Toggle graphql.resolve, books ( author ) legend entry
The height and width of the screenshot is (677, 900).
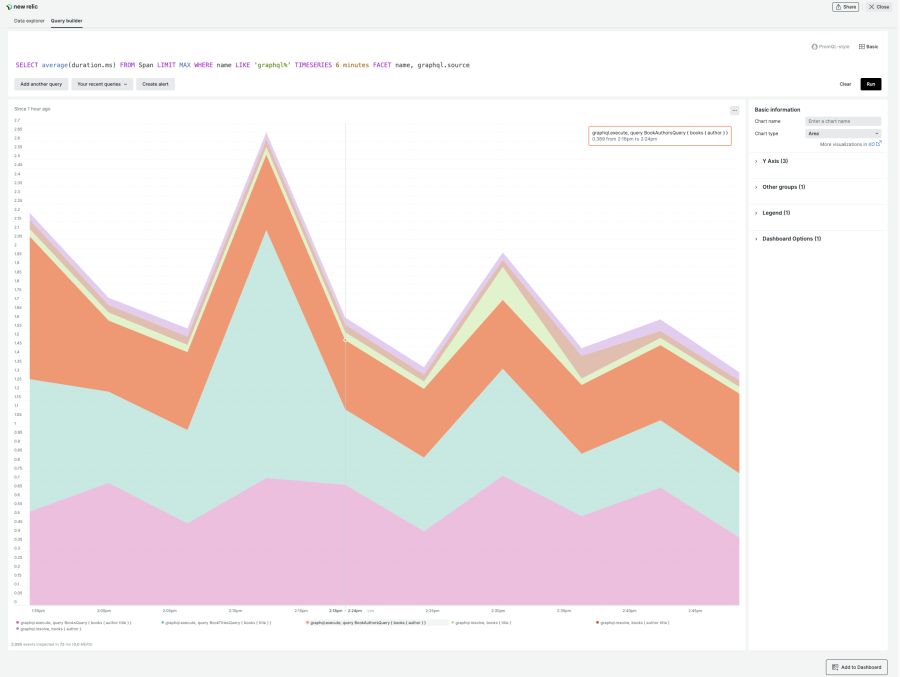click(x=48, y=629)
